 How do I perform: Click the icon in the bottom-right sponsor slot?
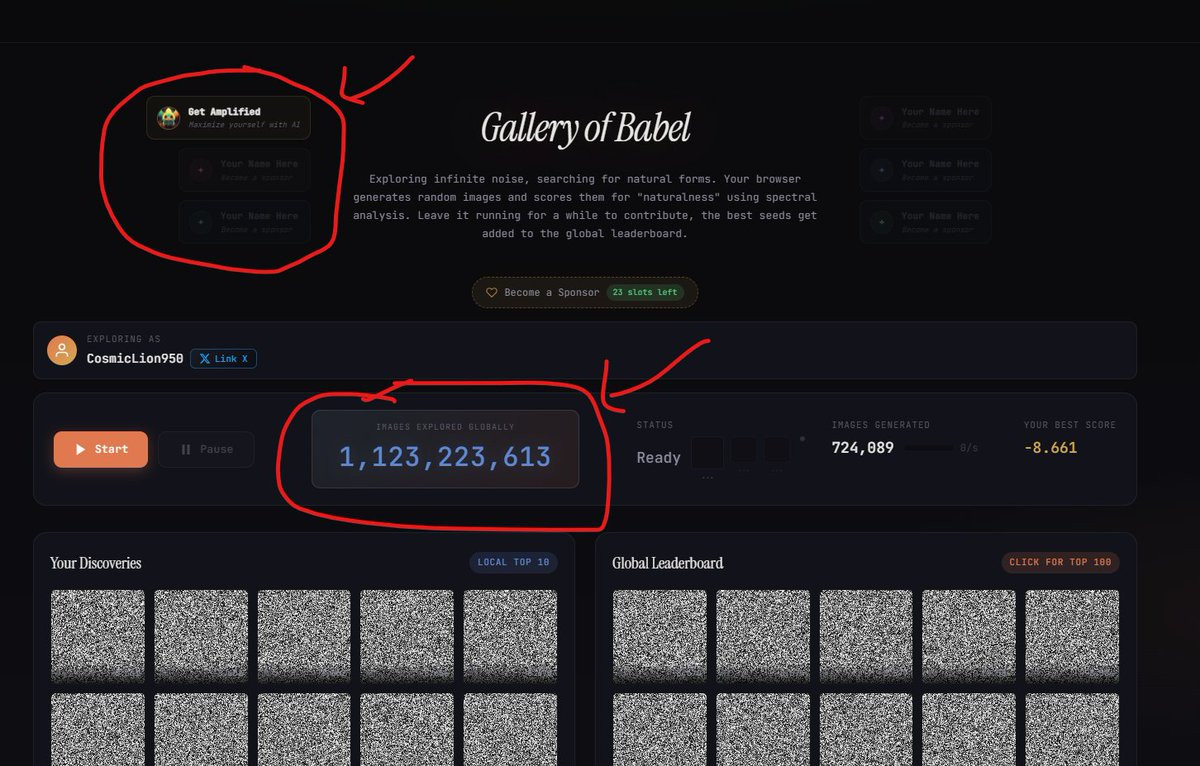click(881, 222)
